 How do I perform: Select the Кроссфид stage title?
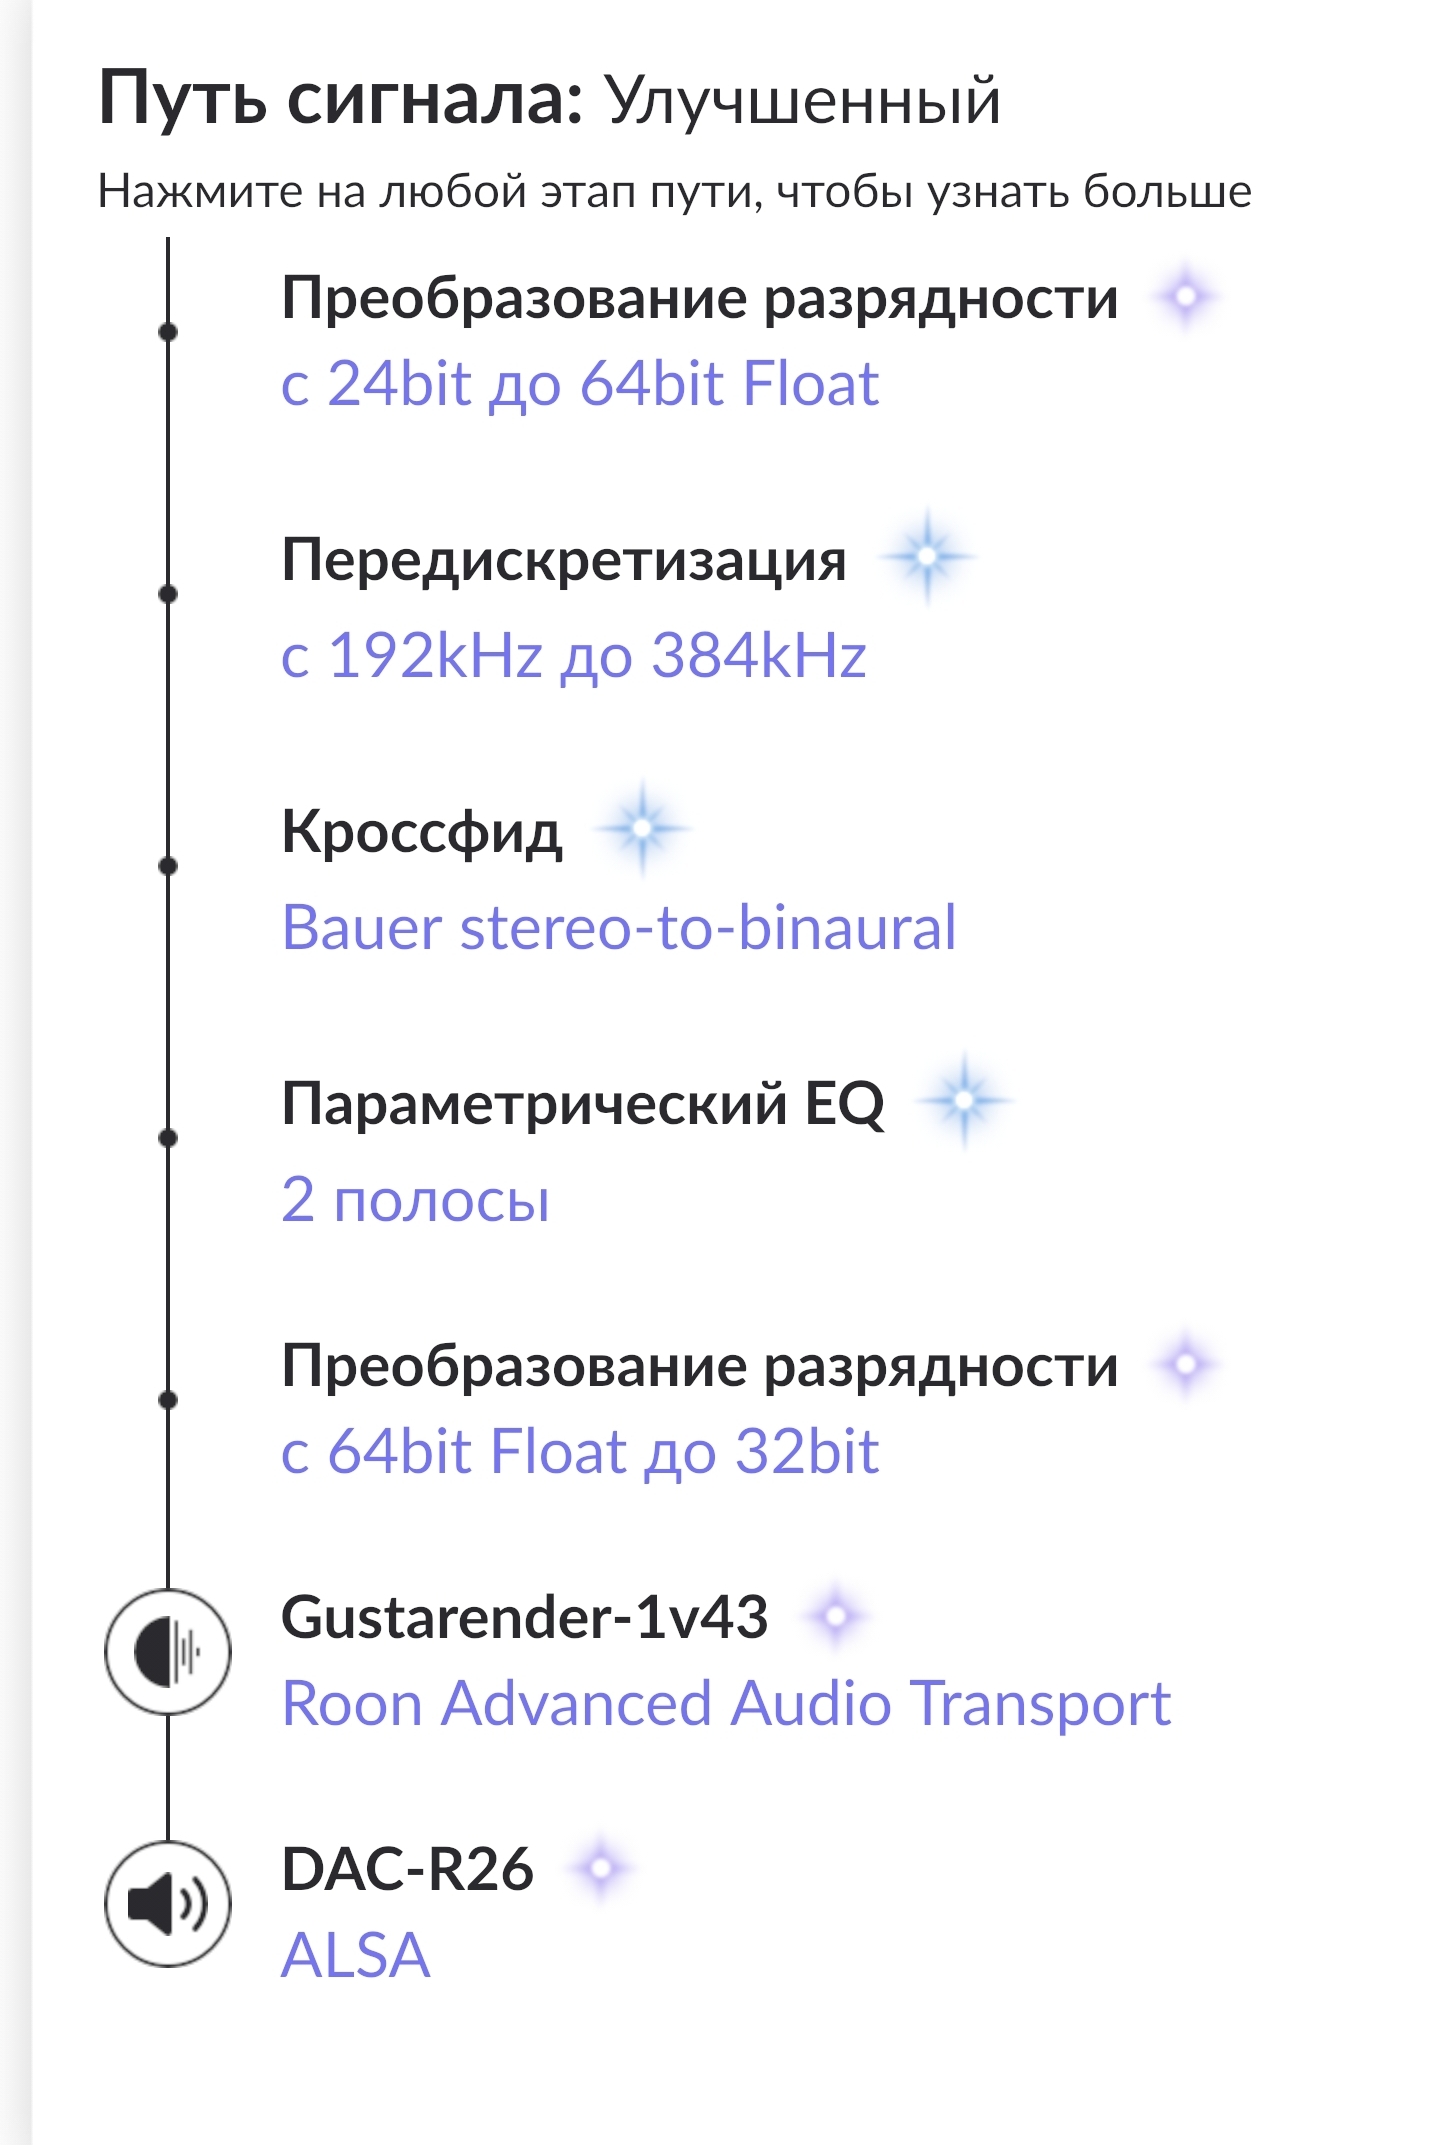point(422,831)
